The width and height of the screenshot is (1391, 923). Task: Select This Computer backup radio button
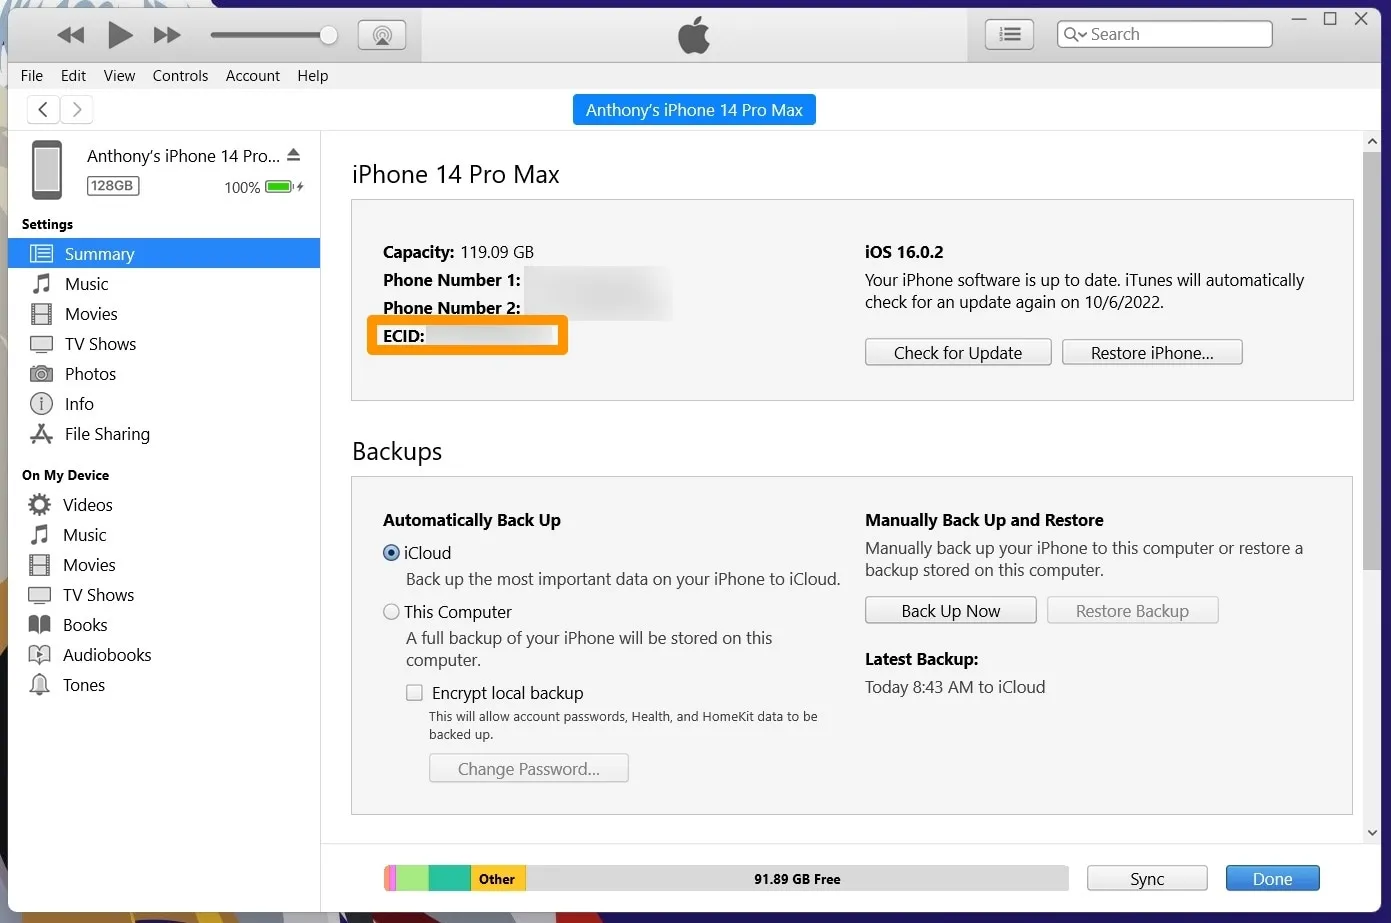(392, 612)
